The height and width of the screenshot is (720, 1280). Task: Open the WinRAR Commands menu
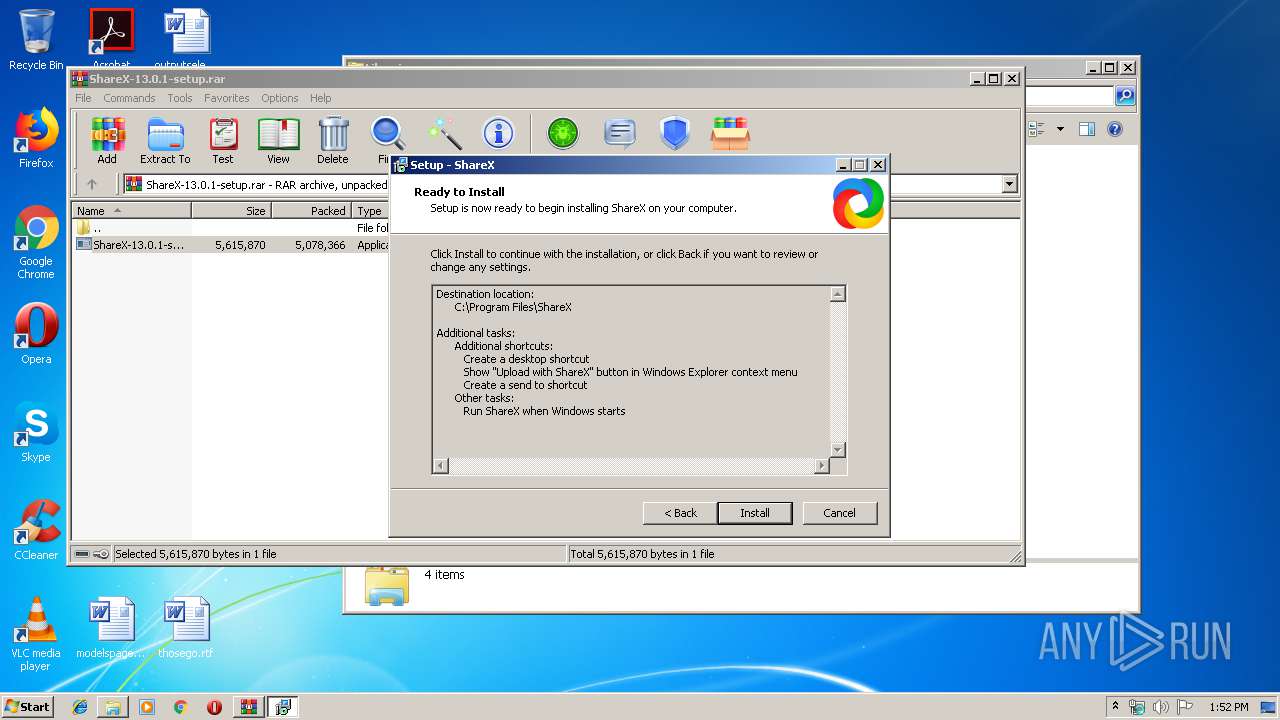129,98
